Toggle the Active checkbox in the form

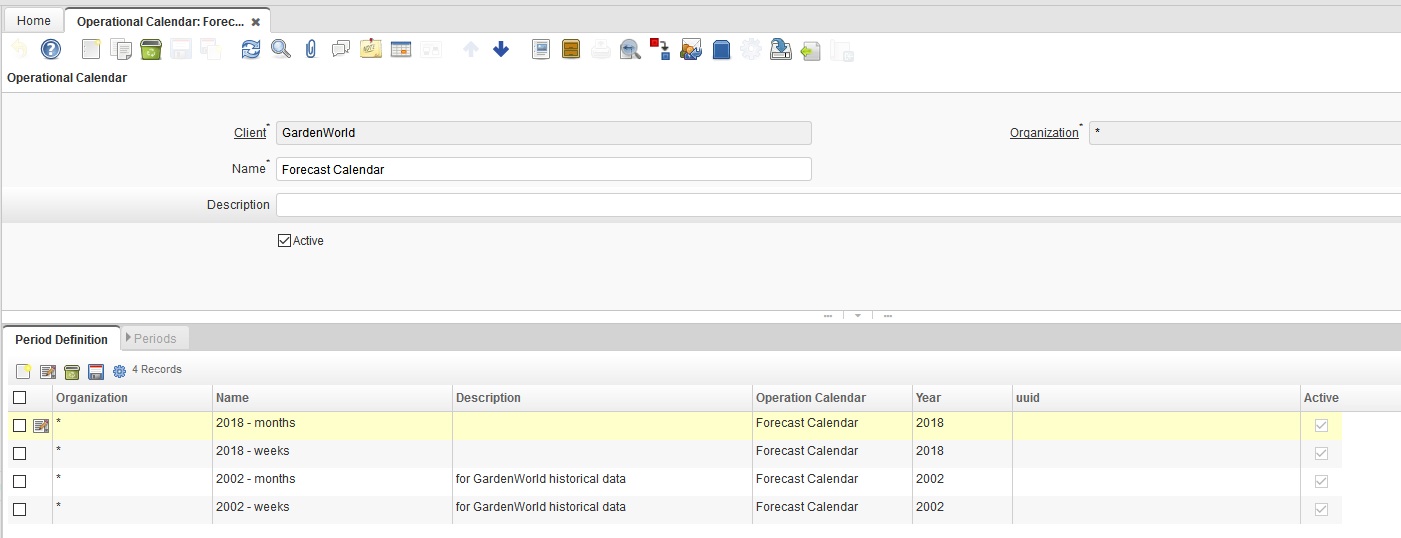(284, 241)
